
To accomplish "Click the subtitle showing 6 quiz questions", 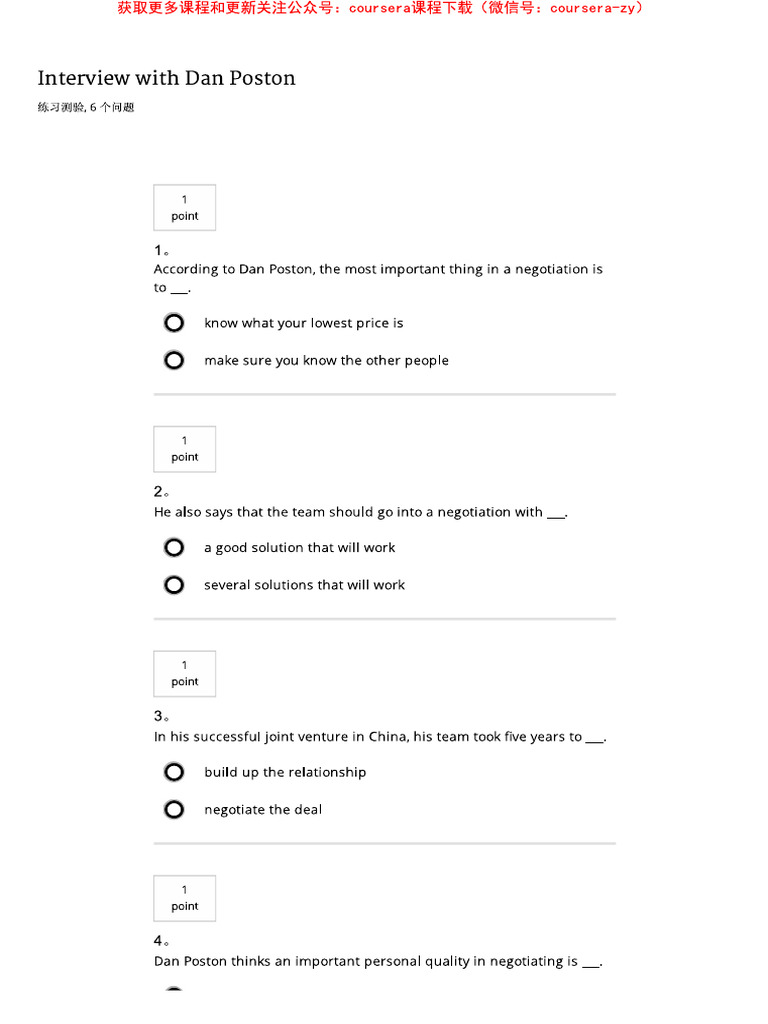I will click(x=86, y=107).
